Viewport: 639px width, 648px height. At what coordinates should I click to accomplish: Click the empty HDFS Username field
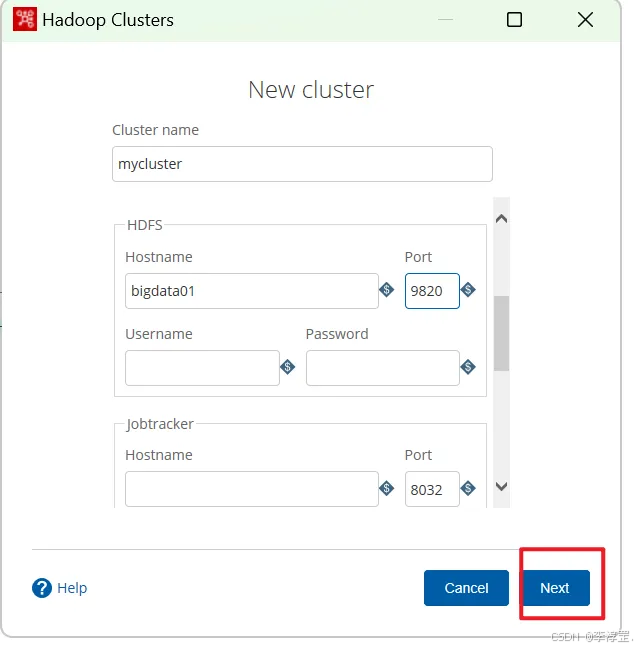[x=202, y=368]
